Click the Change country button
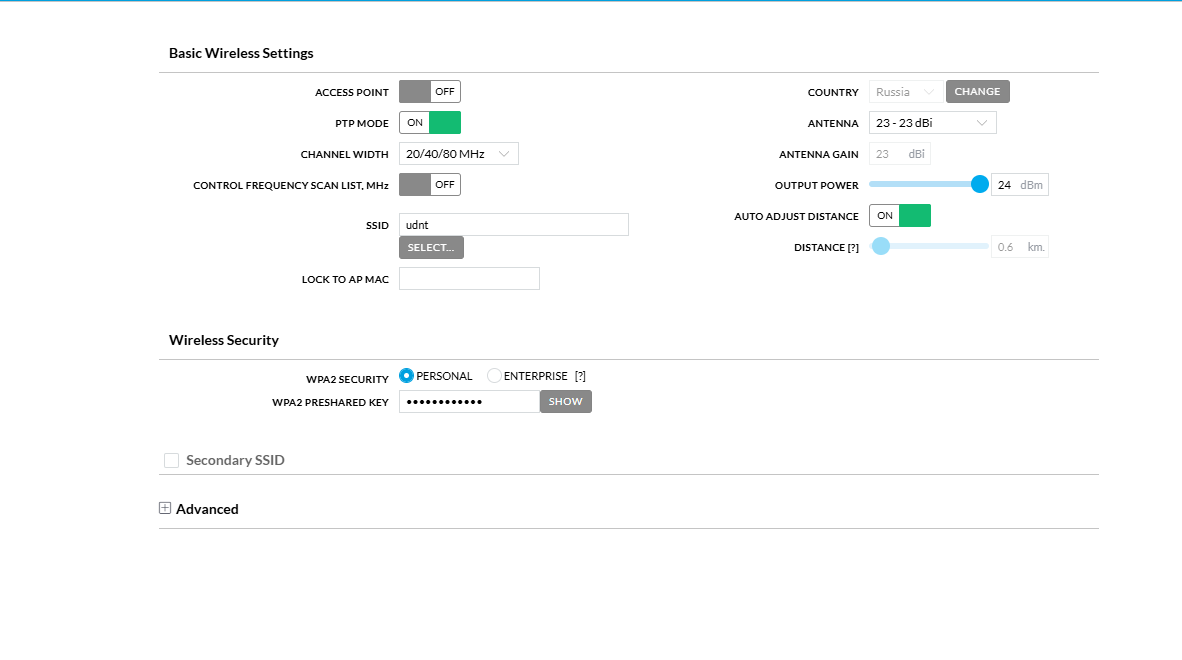 coord(977,92)
